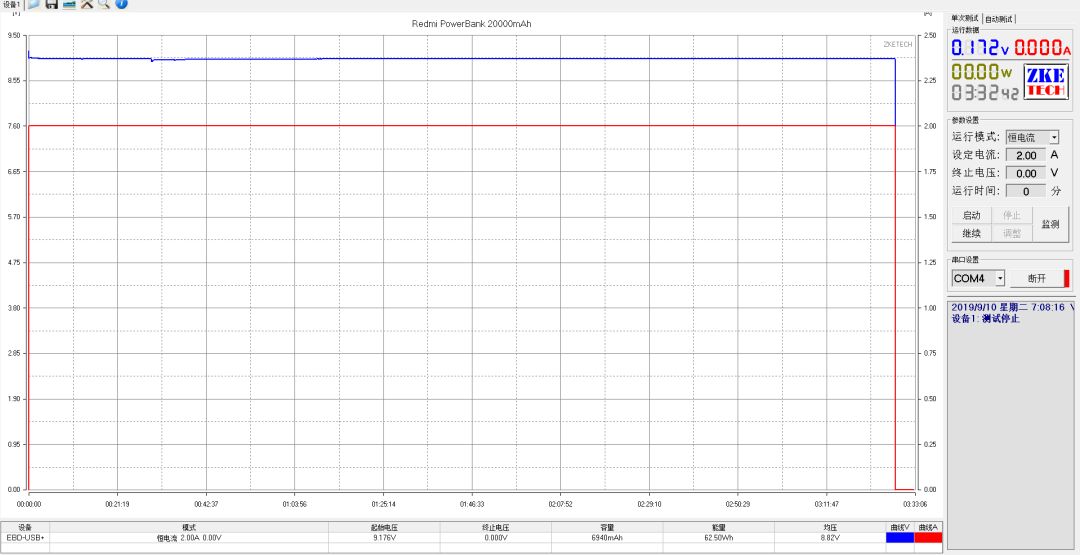Click the 运行时间 0 input field

click(x=1026, y=191)
